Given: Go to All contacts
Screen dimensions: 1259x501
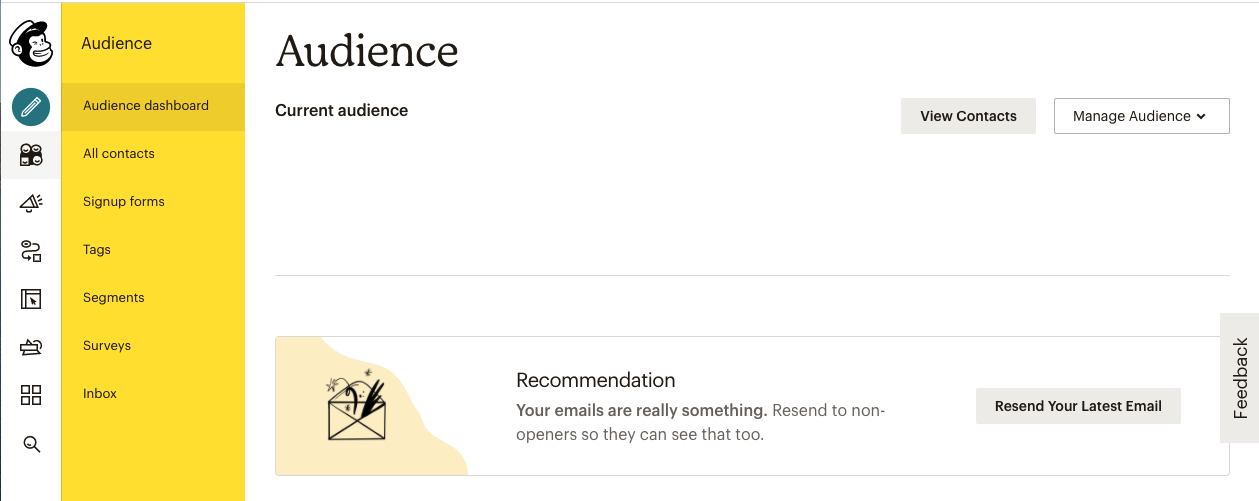Looking at the screenshot, I should pyautogui.click(x=119, y=154).
